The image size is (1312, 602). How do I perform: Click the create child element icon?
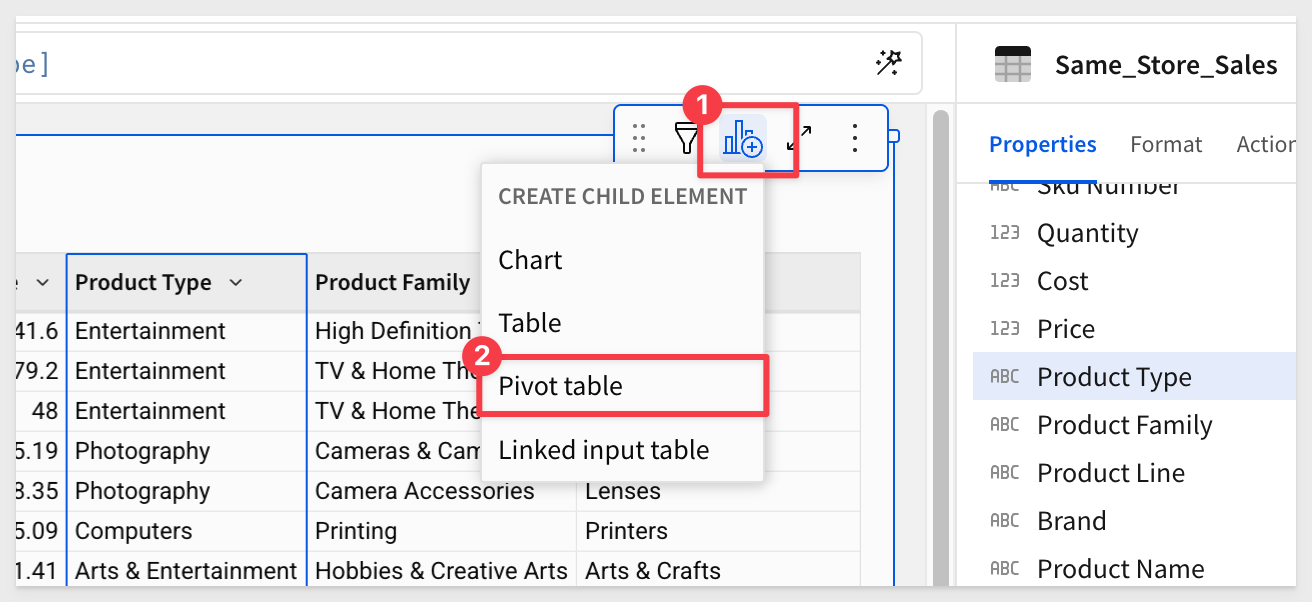tap(742, 138)
